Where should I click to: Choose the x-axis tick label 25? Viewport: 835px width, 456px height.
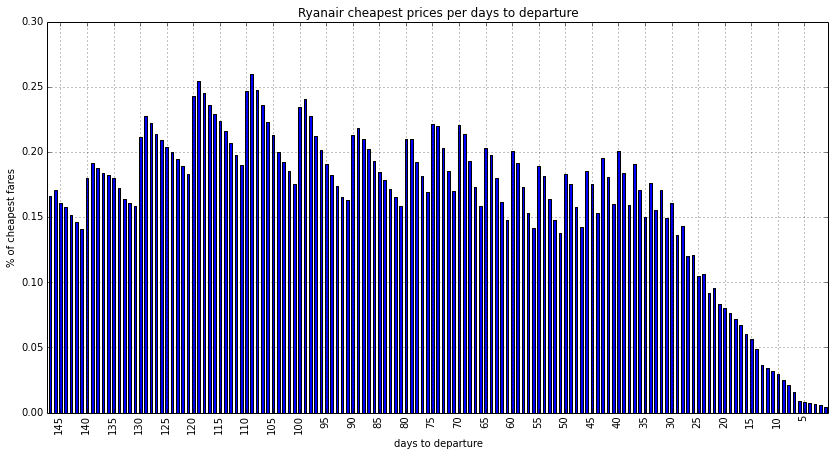697,424
